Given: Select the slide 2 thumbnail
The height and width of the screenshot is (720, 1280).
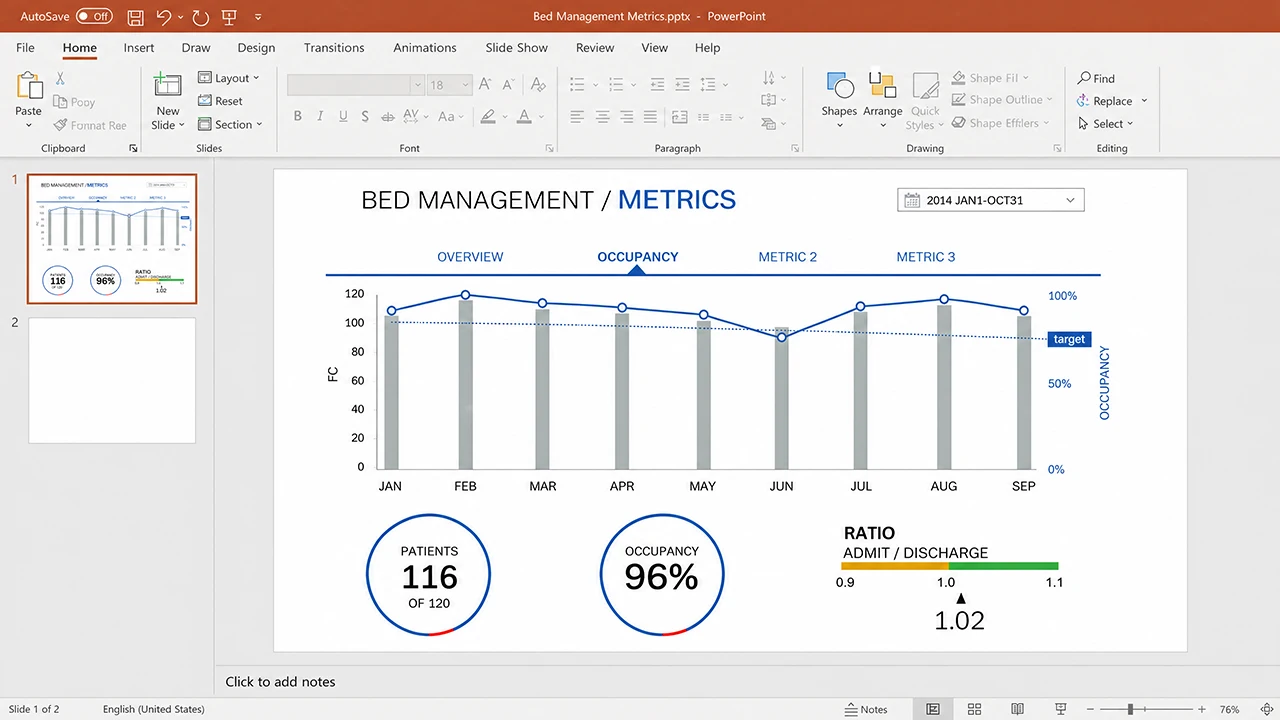Looking at the screenshot, I should [x=112, y=381].
